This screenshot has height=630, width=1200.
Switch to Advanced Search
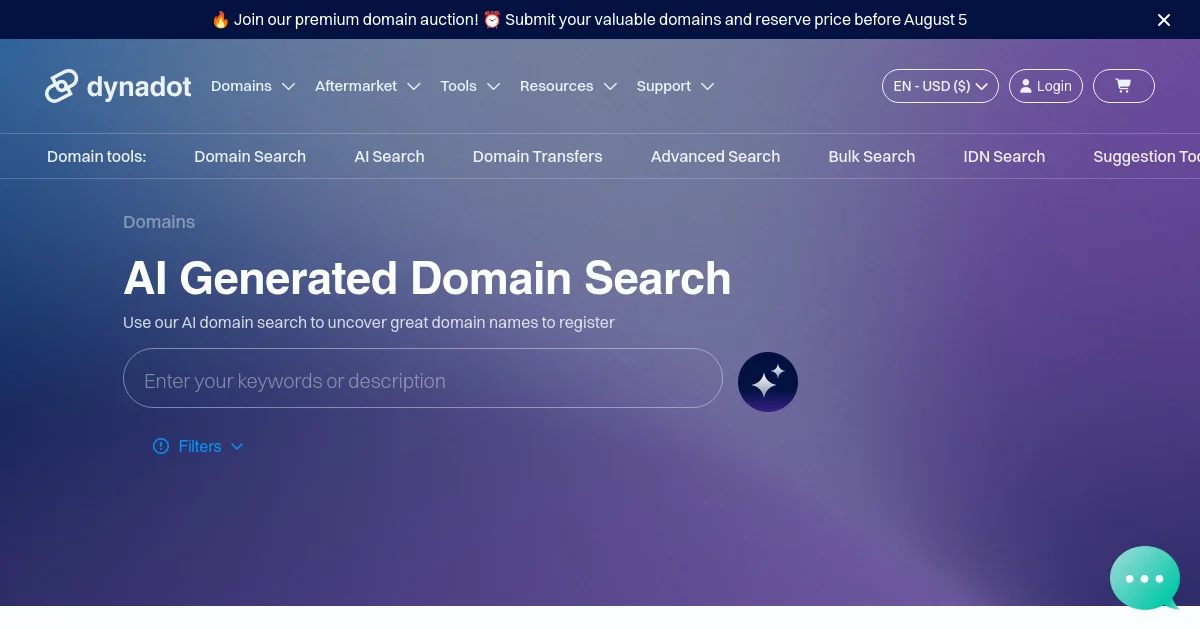click(x=715, y=156)
